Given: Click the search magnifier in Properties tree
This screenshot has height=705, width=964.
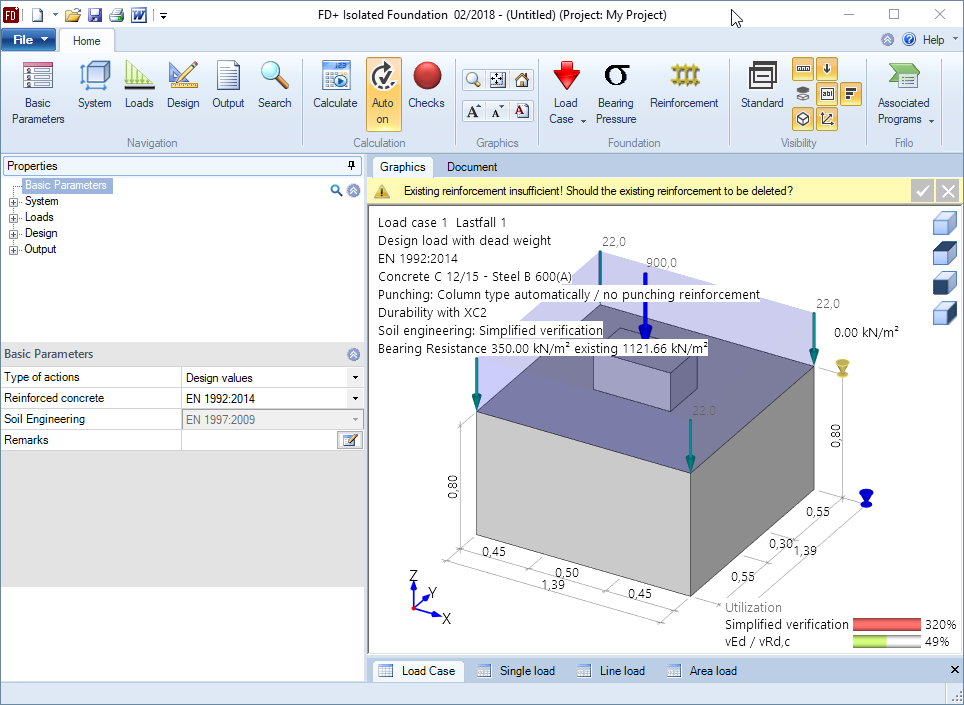Looking at the screenshot, I should click(x=336, y=191).
